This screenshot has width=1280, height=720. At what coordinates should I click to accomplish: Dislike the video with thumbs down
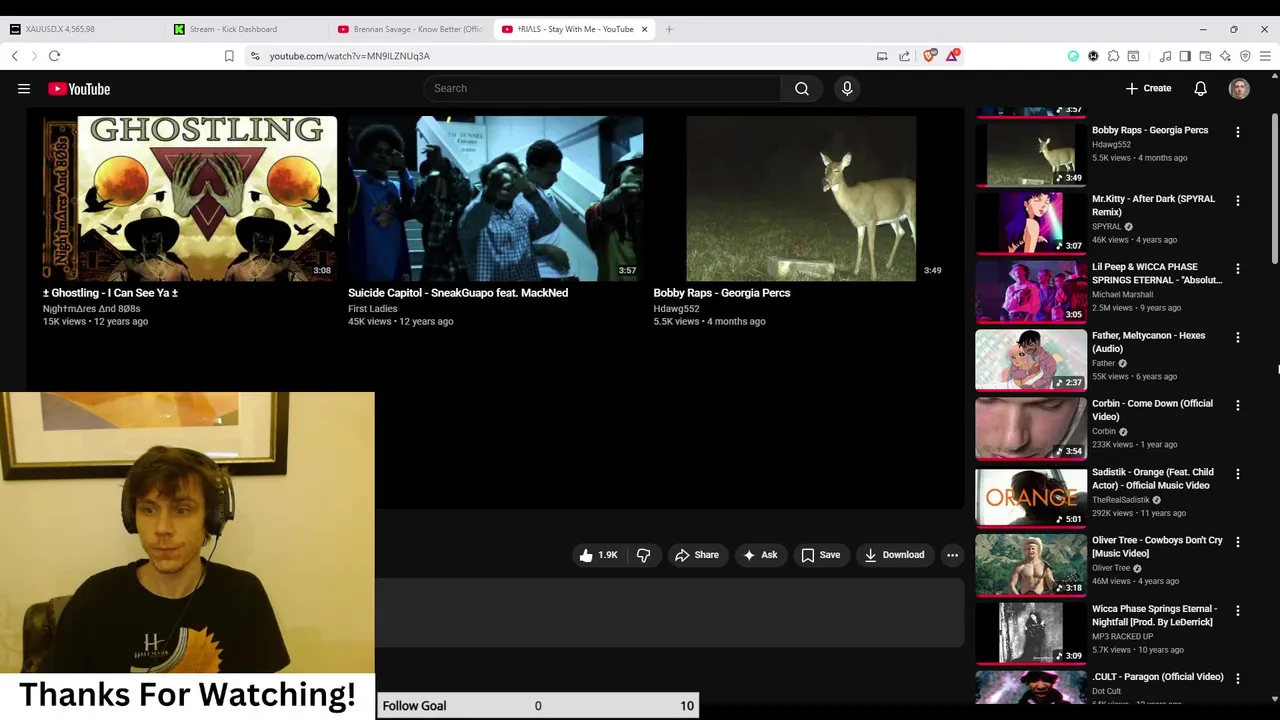[643, 555]
